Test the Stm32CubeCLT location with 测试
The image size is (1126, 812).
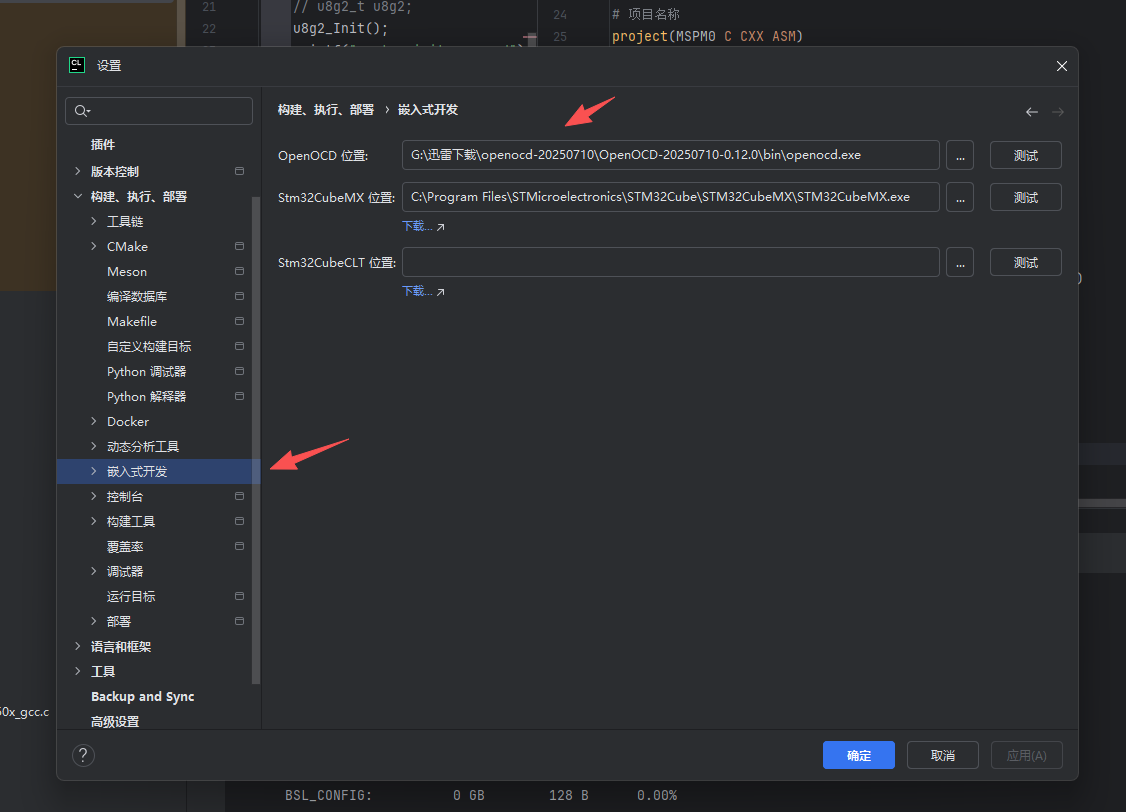1025,262
